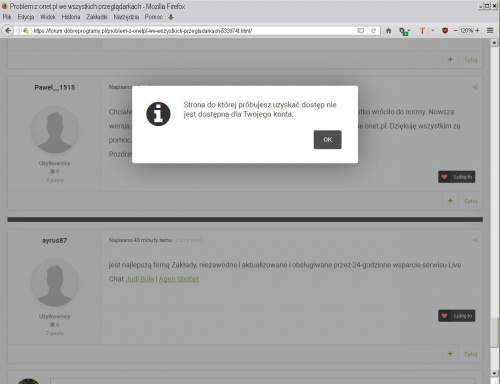This screenshot has width=500, height=384.
Task: Open the Firefox hamburger menu
Action: (490, 31)
